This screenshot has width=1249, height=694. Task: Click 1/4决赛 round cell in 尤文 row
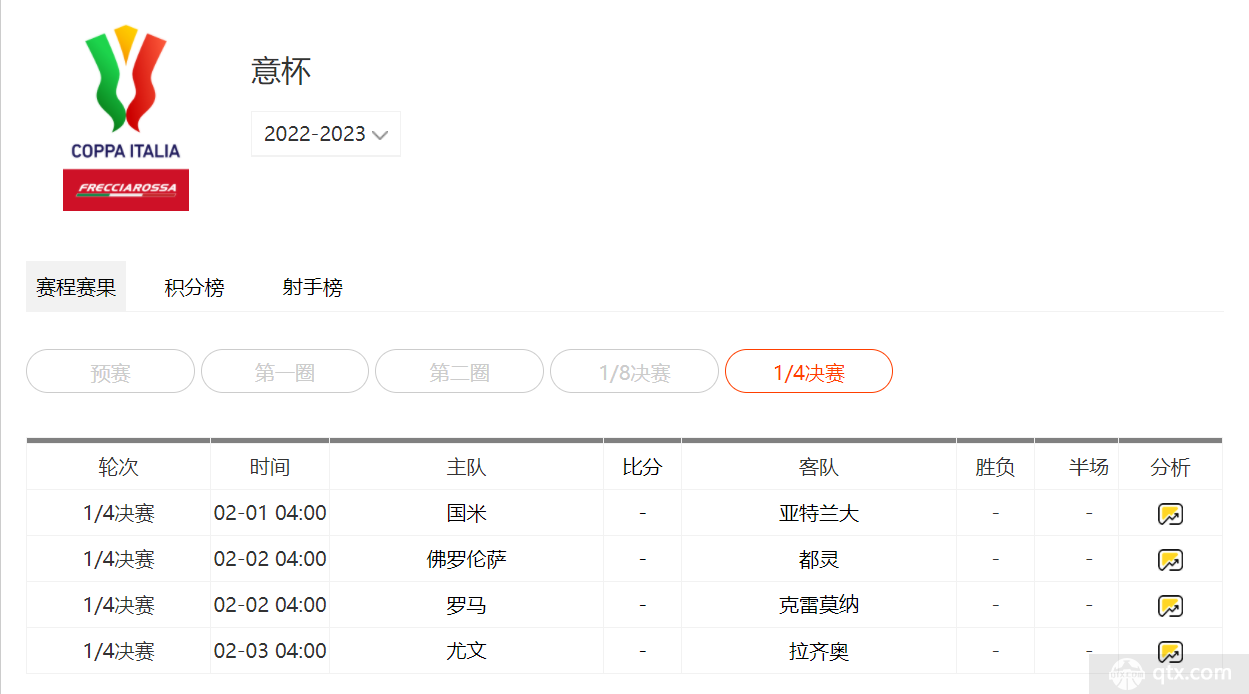pos(119,652)
